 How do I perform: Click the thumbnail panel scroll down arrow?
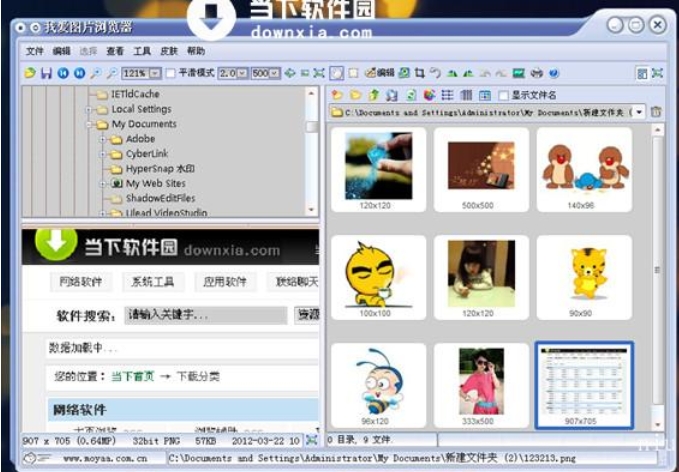pos(657,425)
